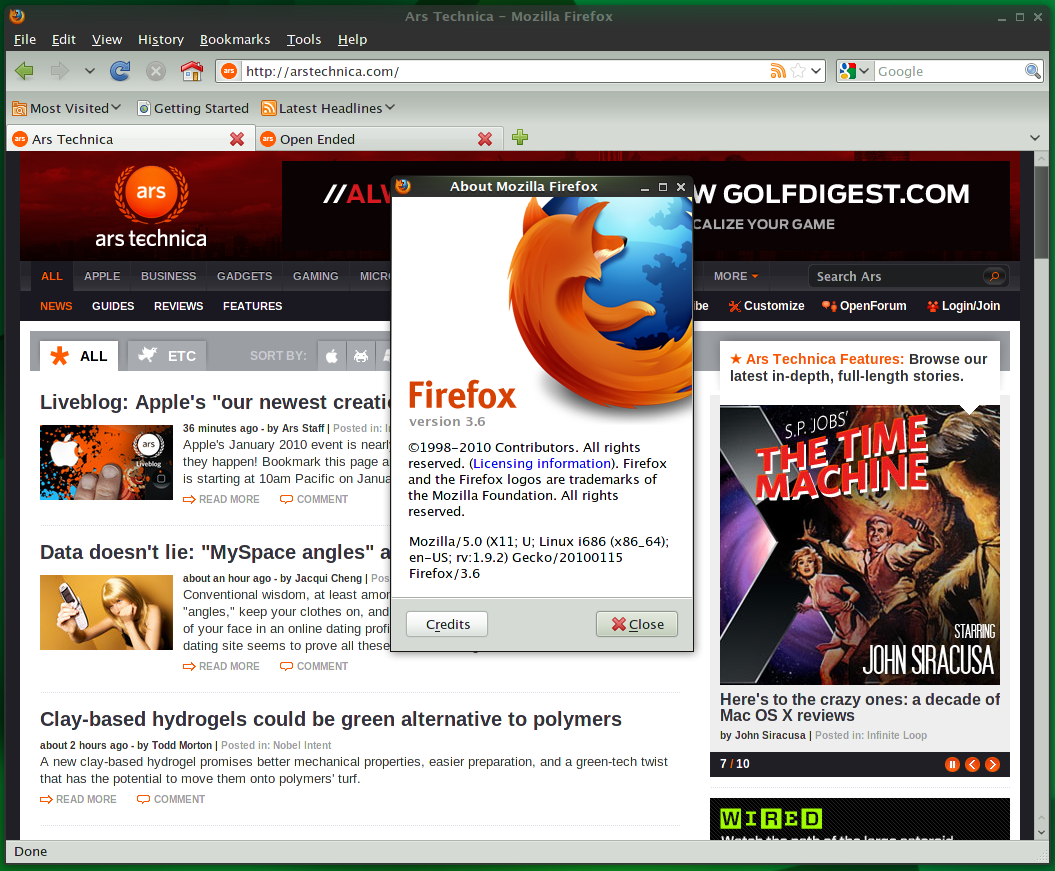Click the page vertical scrollbar thumb

tap(1041, 213)
